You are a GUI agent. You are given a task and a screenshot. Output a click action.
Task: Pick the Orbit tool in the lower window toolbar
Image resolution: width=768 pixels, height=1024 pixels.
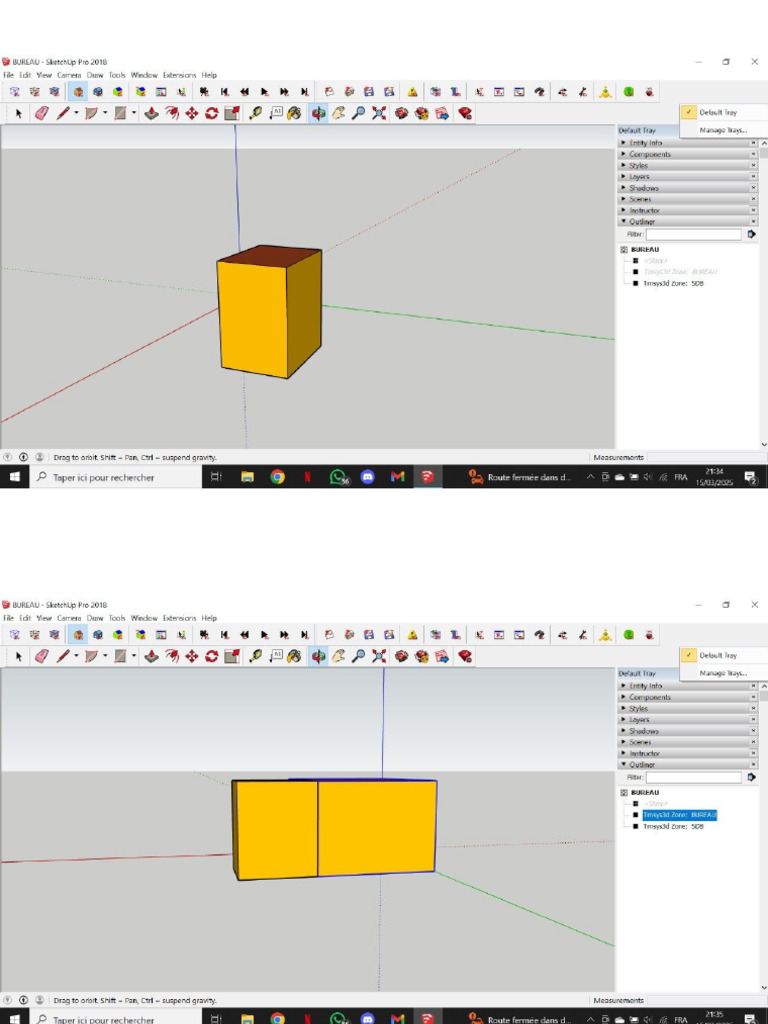point(318,657)
